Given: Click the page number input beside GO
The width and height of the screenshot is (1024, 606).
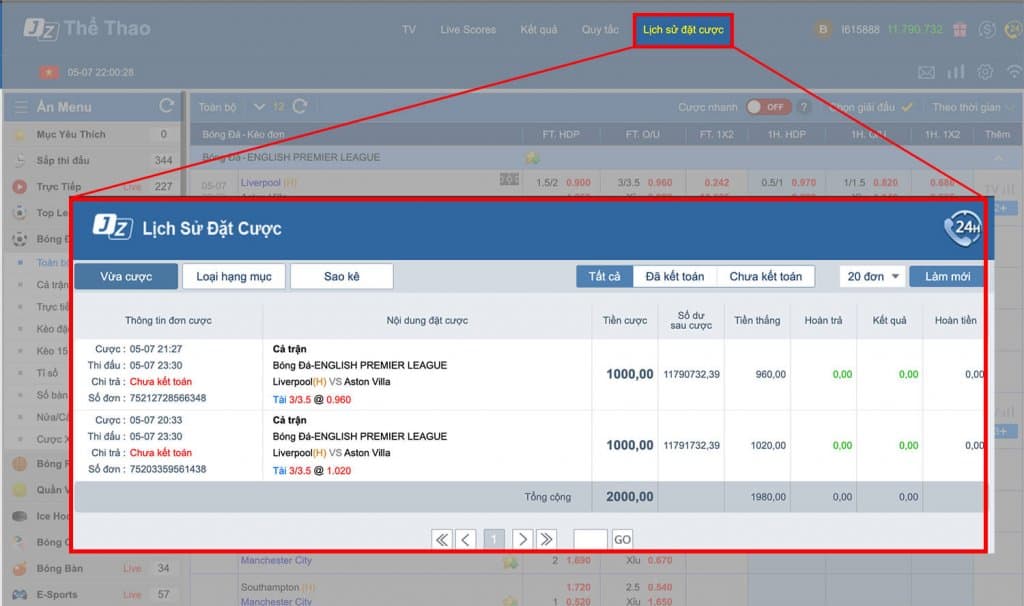Looking at the screenshot, I should [x=590, y=538].
